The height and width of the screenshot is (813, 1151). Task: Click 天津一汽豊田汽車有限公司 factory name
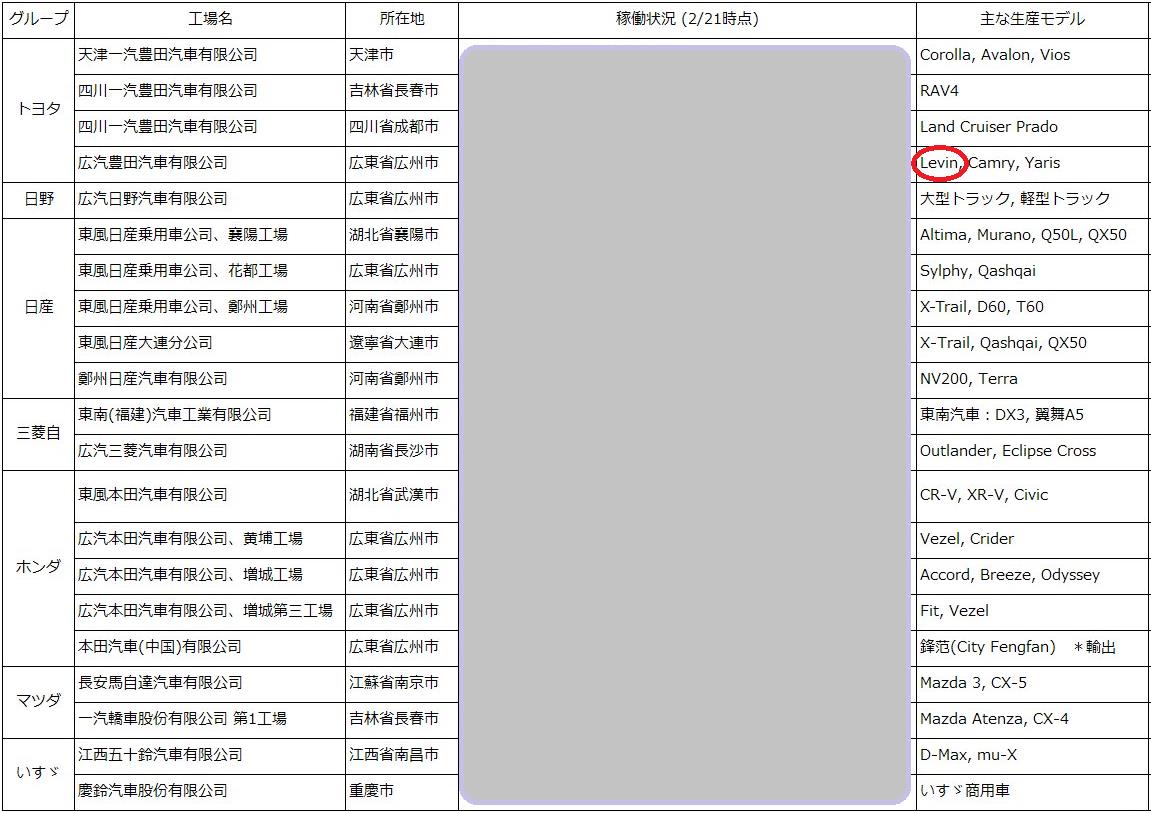[x=167, y=55]
